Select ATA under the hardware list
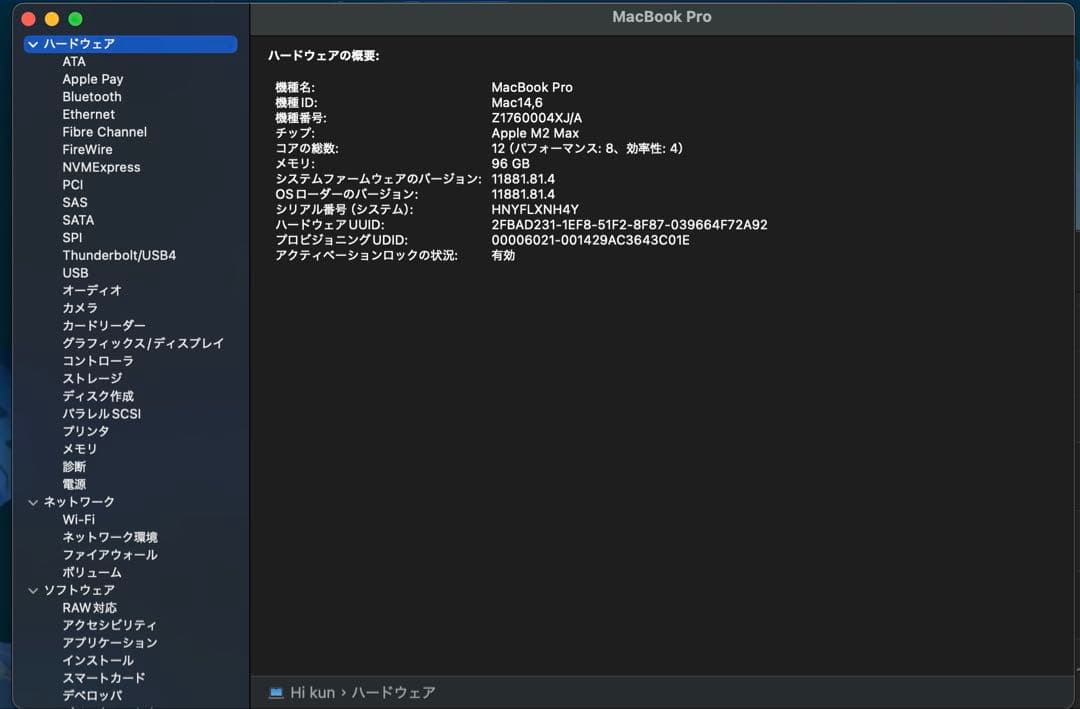Screen dimensions: 1080x709 coord(72,61)
